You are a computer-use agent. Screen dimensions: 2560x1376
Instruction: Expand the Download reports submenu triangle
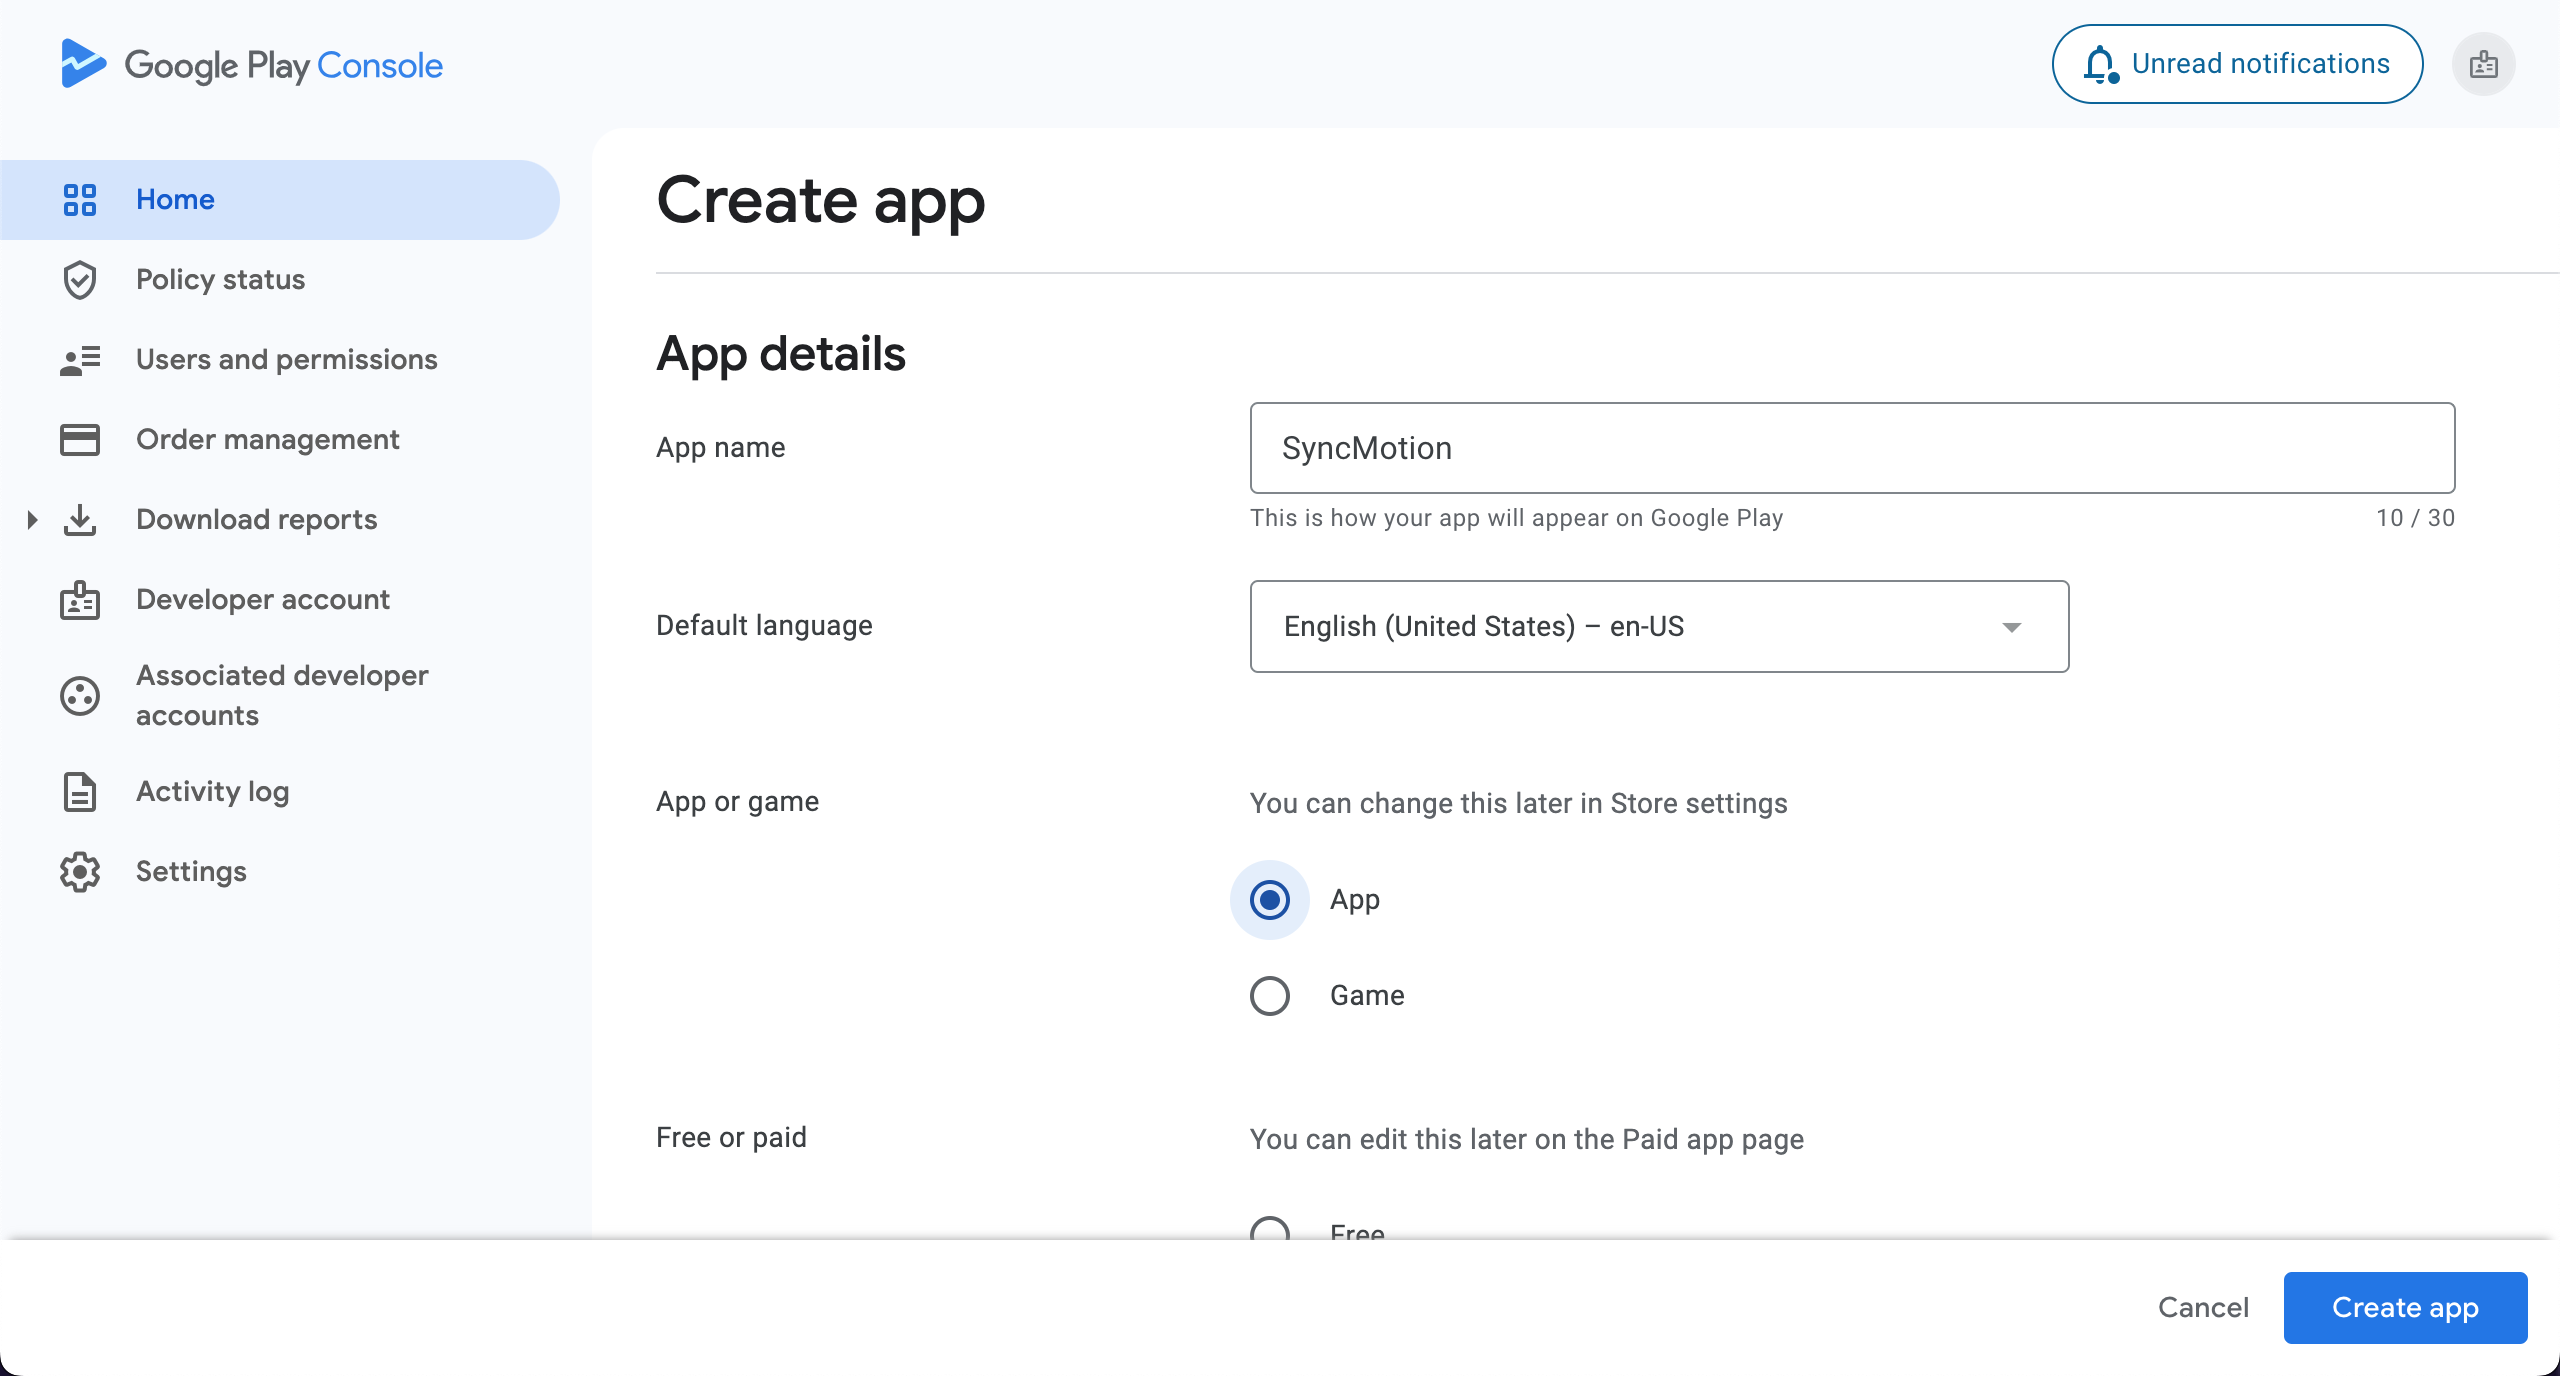tap(32, 520)
